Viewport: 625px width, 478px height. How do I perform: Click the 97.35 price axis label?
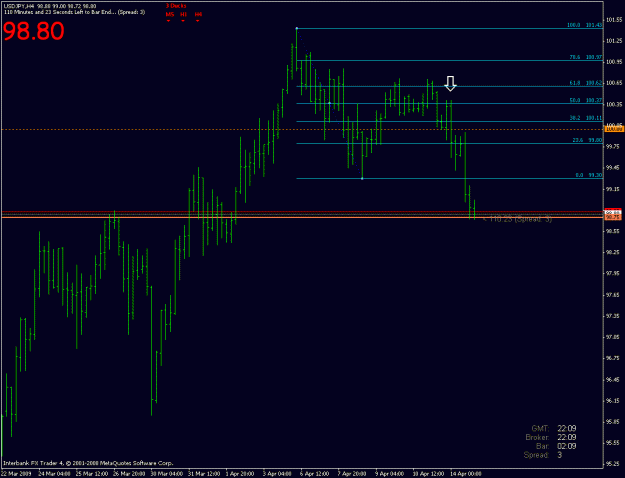[614, 316]
